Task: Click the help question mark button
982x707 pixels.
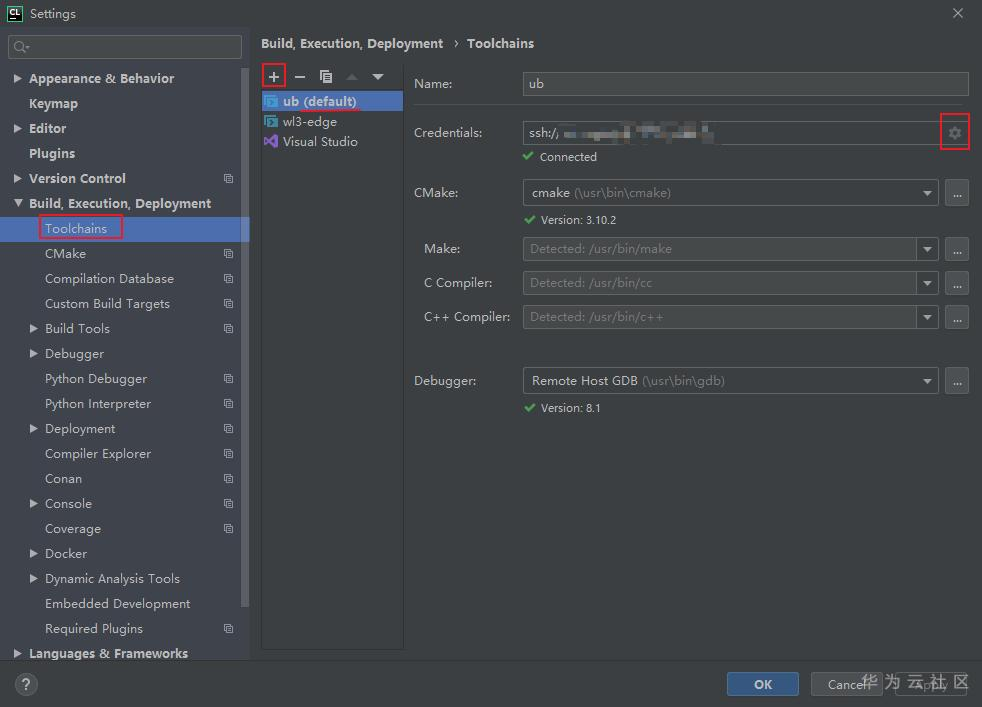Action: tap(27, 684)
